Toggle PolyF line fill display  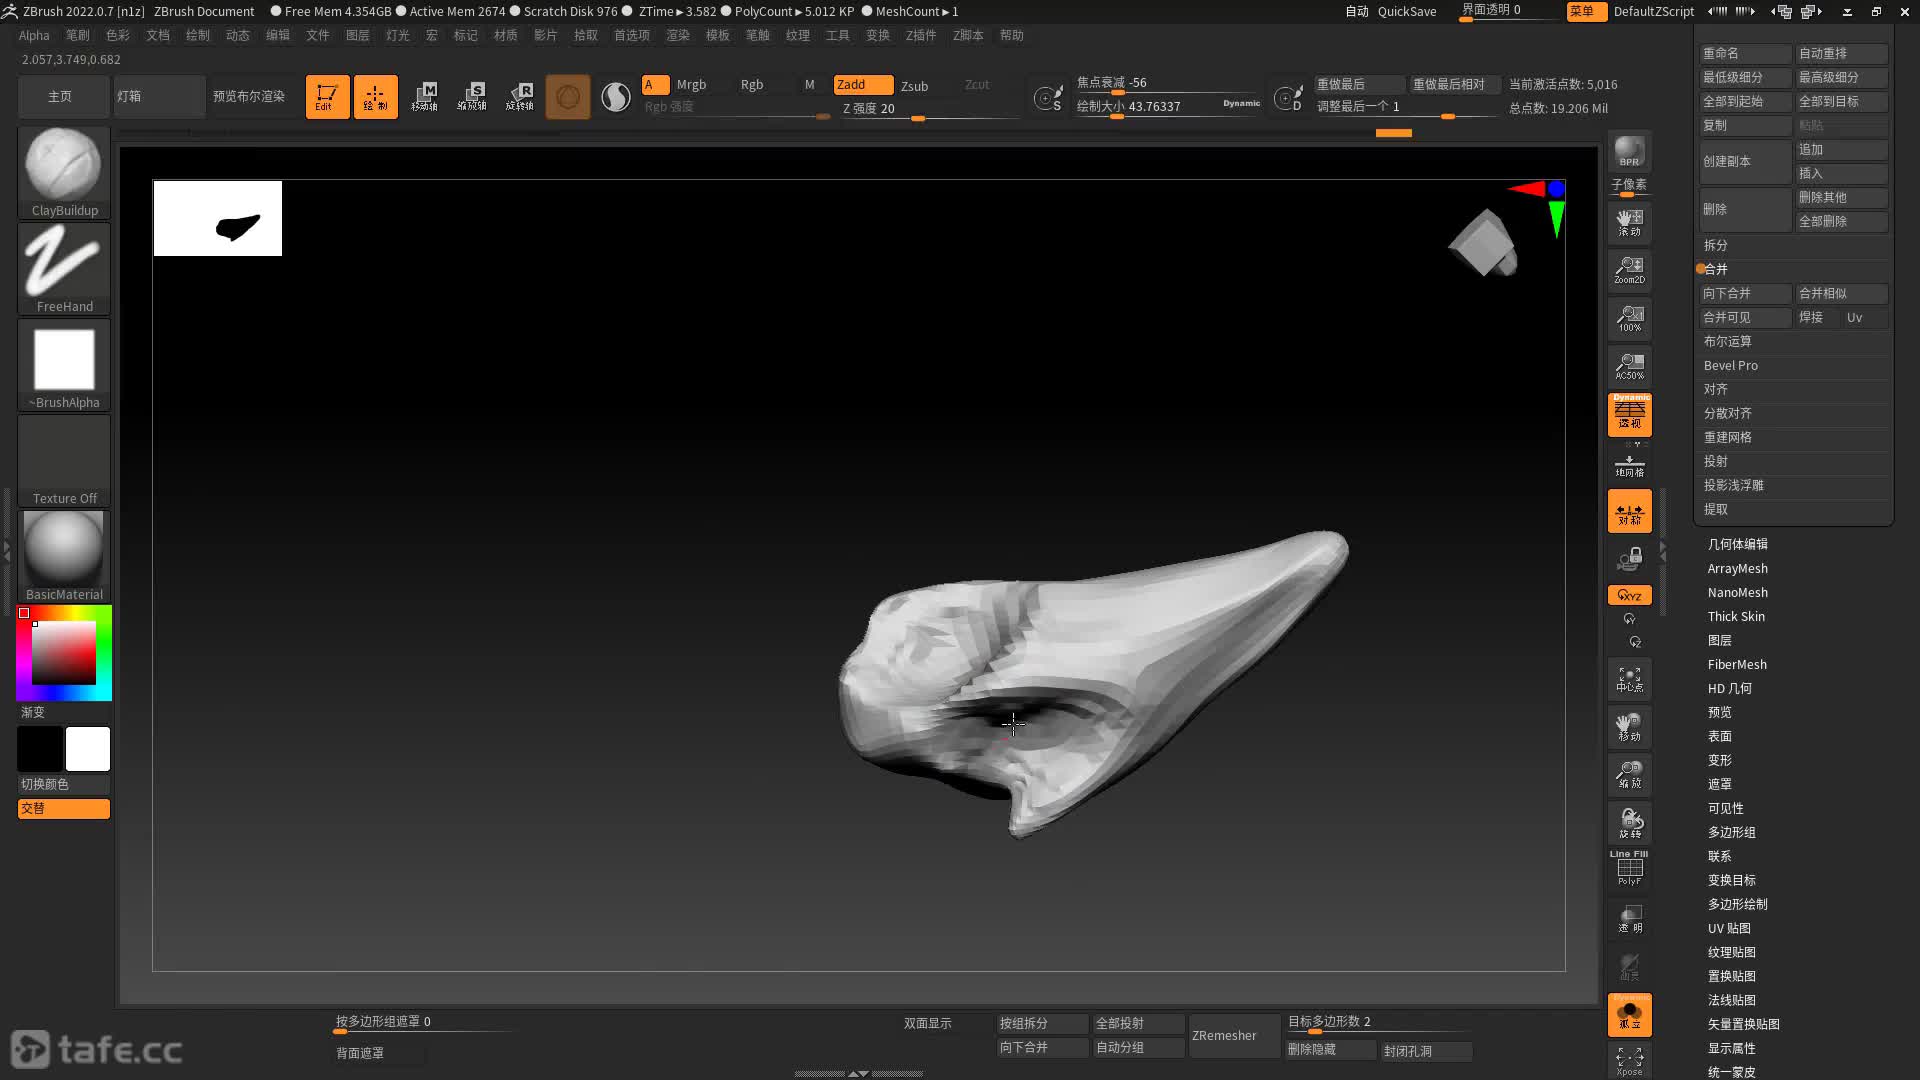click(x=1629, y=868)
